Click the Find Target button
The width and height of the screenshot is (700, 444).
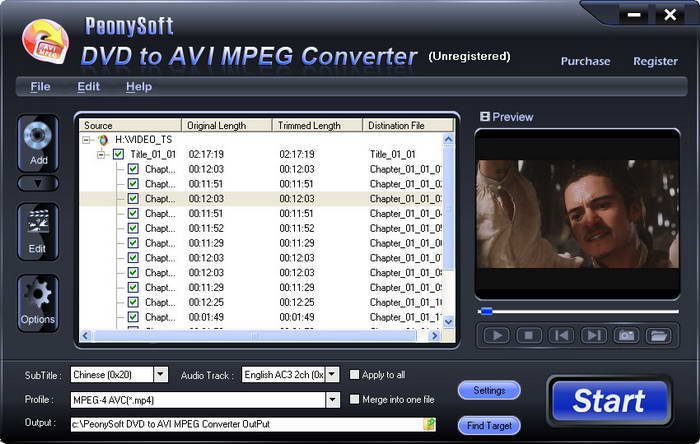(489, 426)
